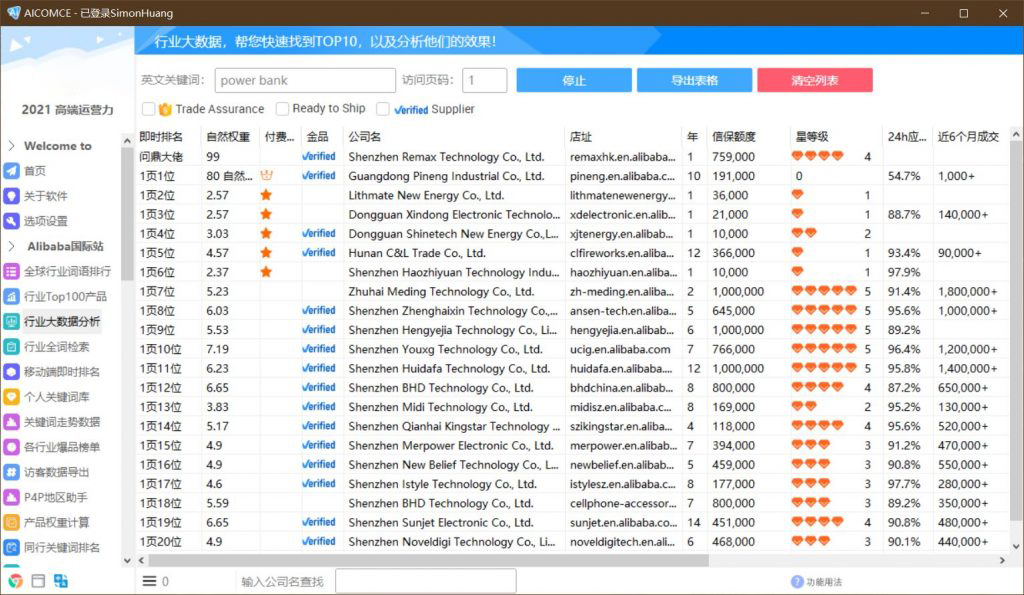Open 个人关键词库 heart icon

11,396
